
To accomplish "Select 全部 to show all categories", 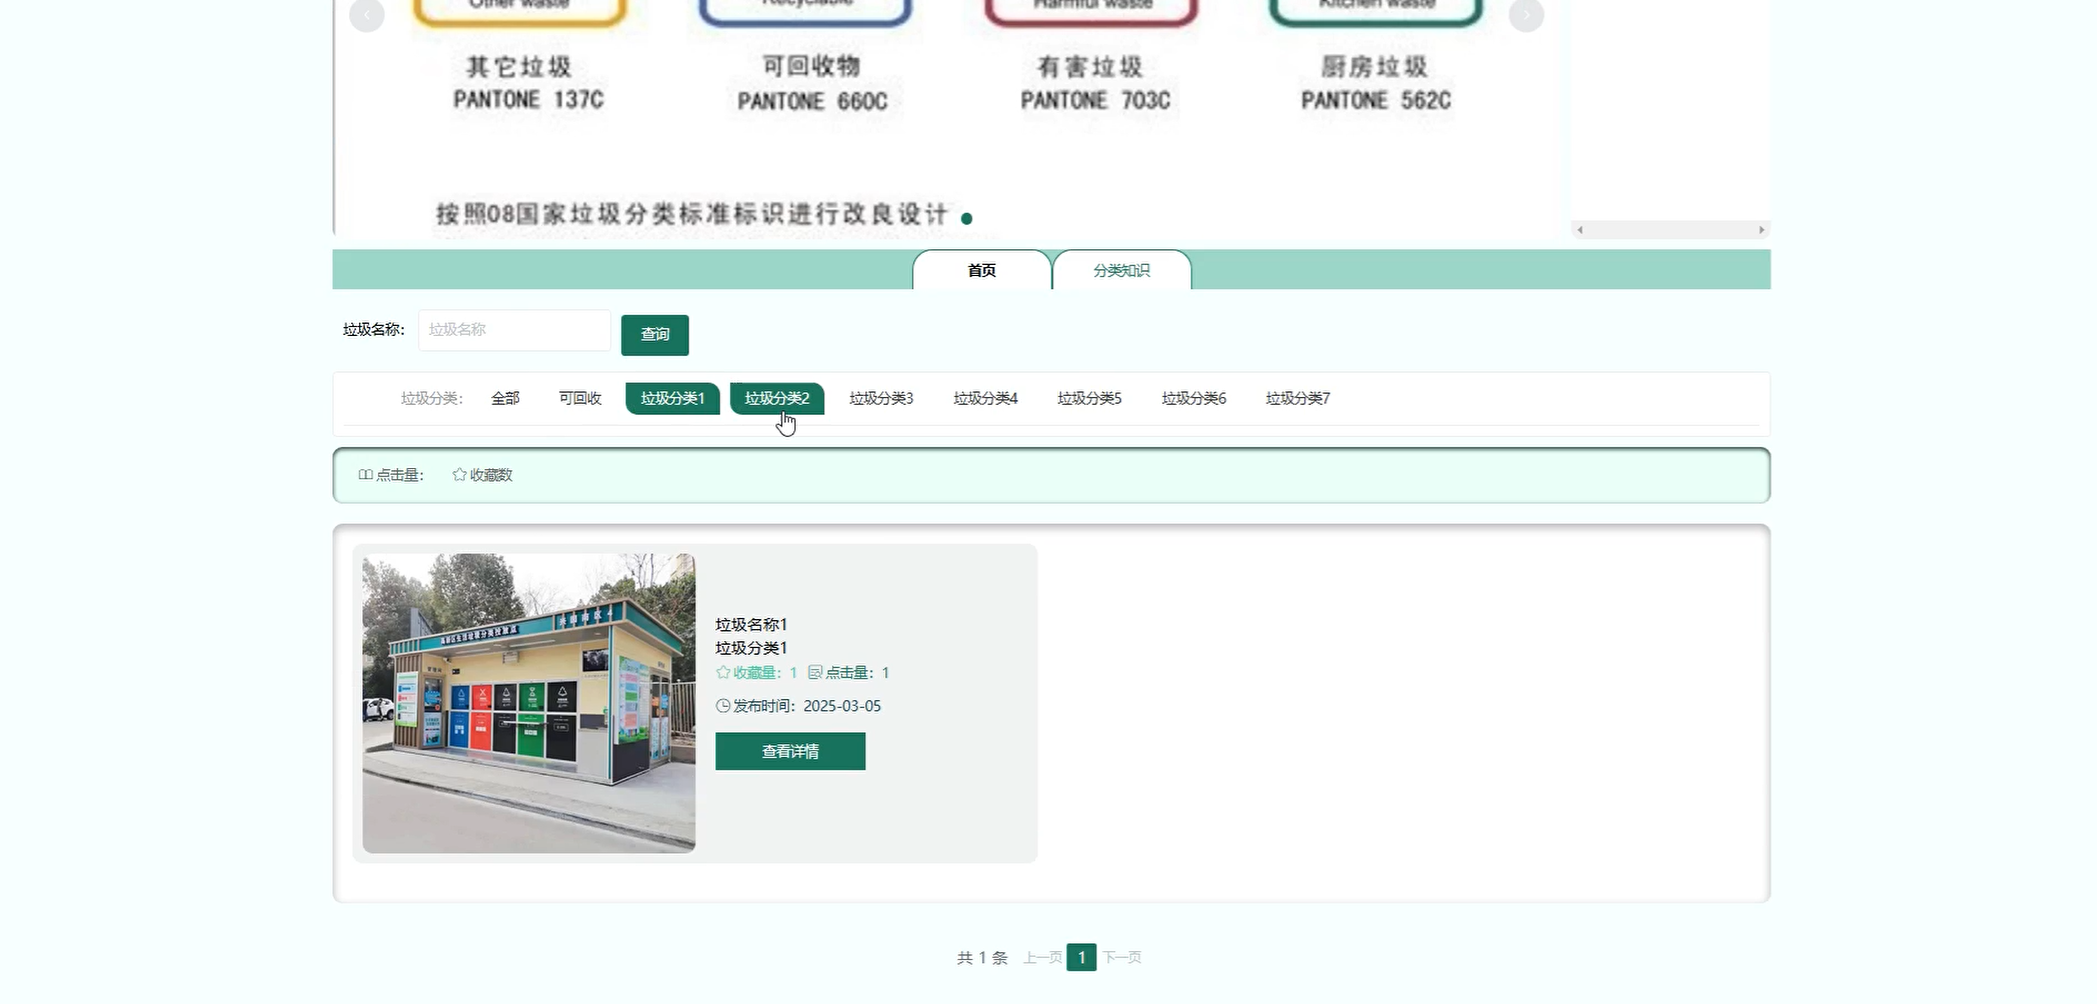I will (504, 397).
